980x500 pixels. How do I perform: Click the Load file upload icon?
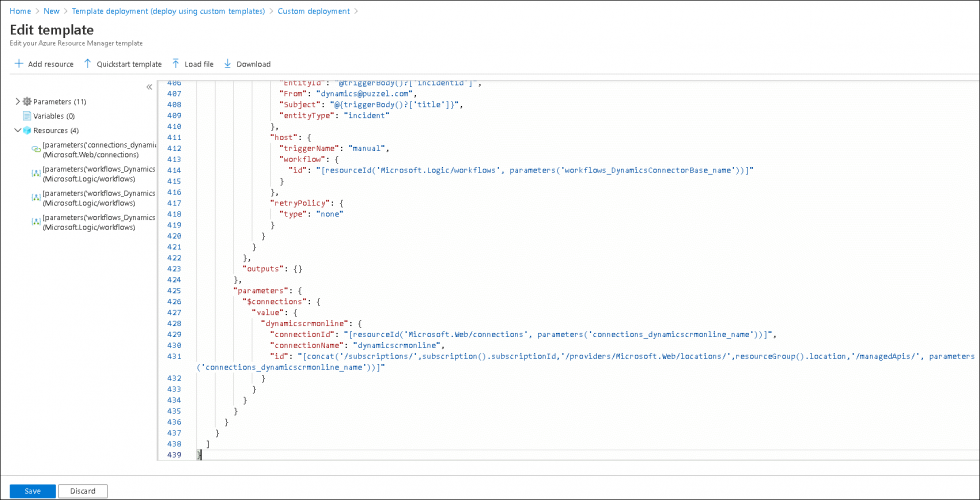[176, 64]
